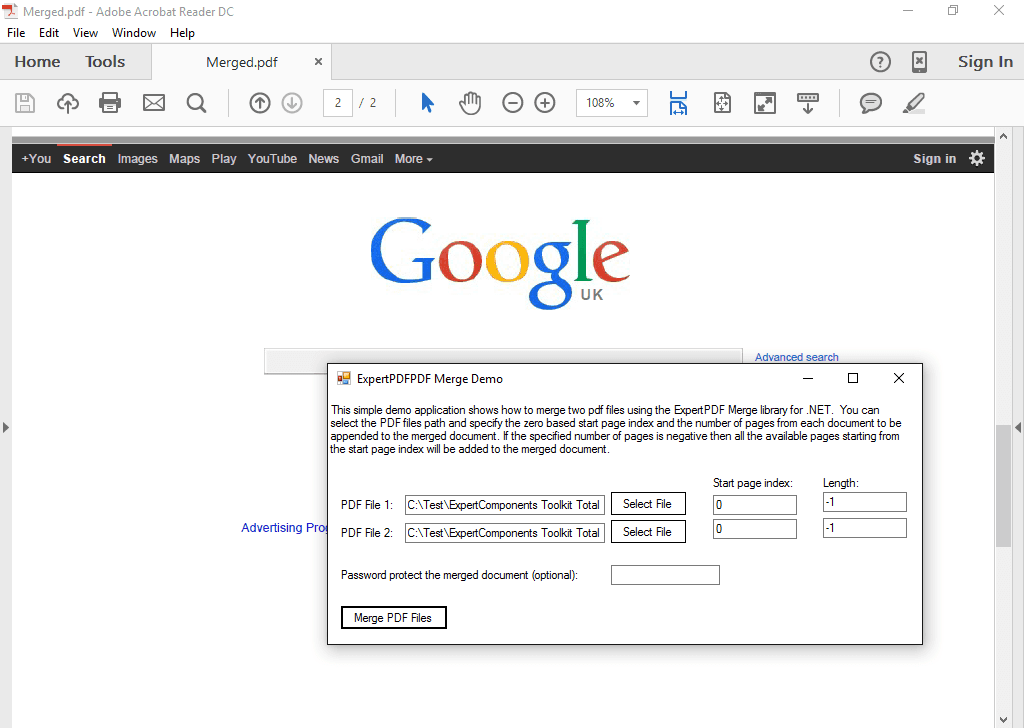
Task: Open the Window menu
Action: [x=134, y=33]
